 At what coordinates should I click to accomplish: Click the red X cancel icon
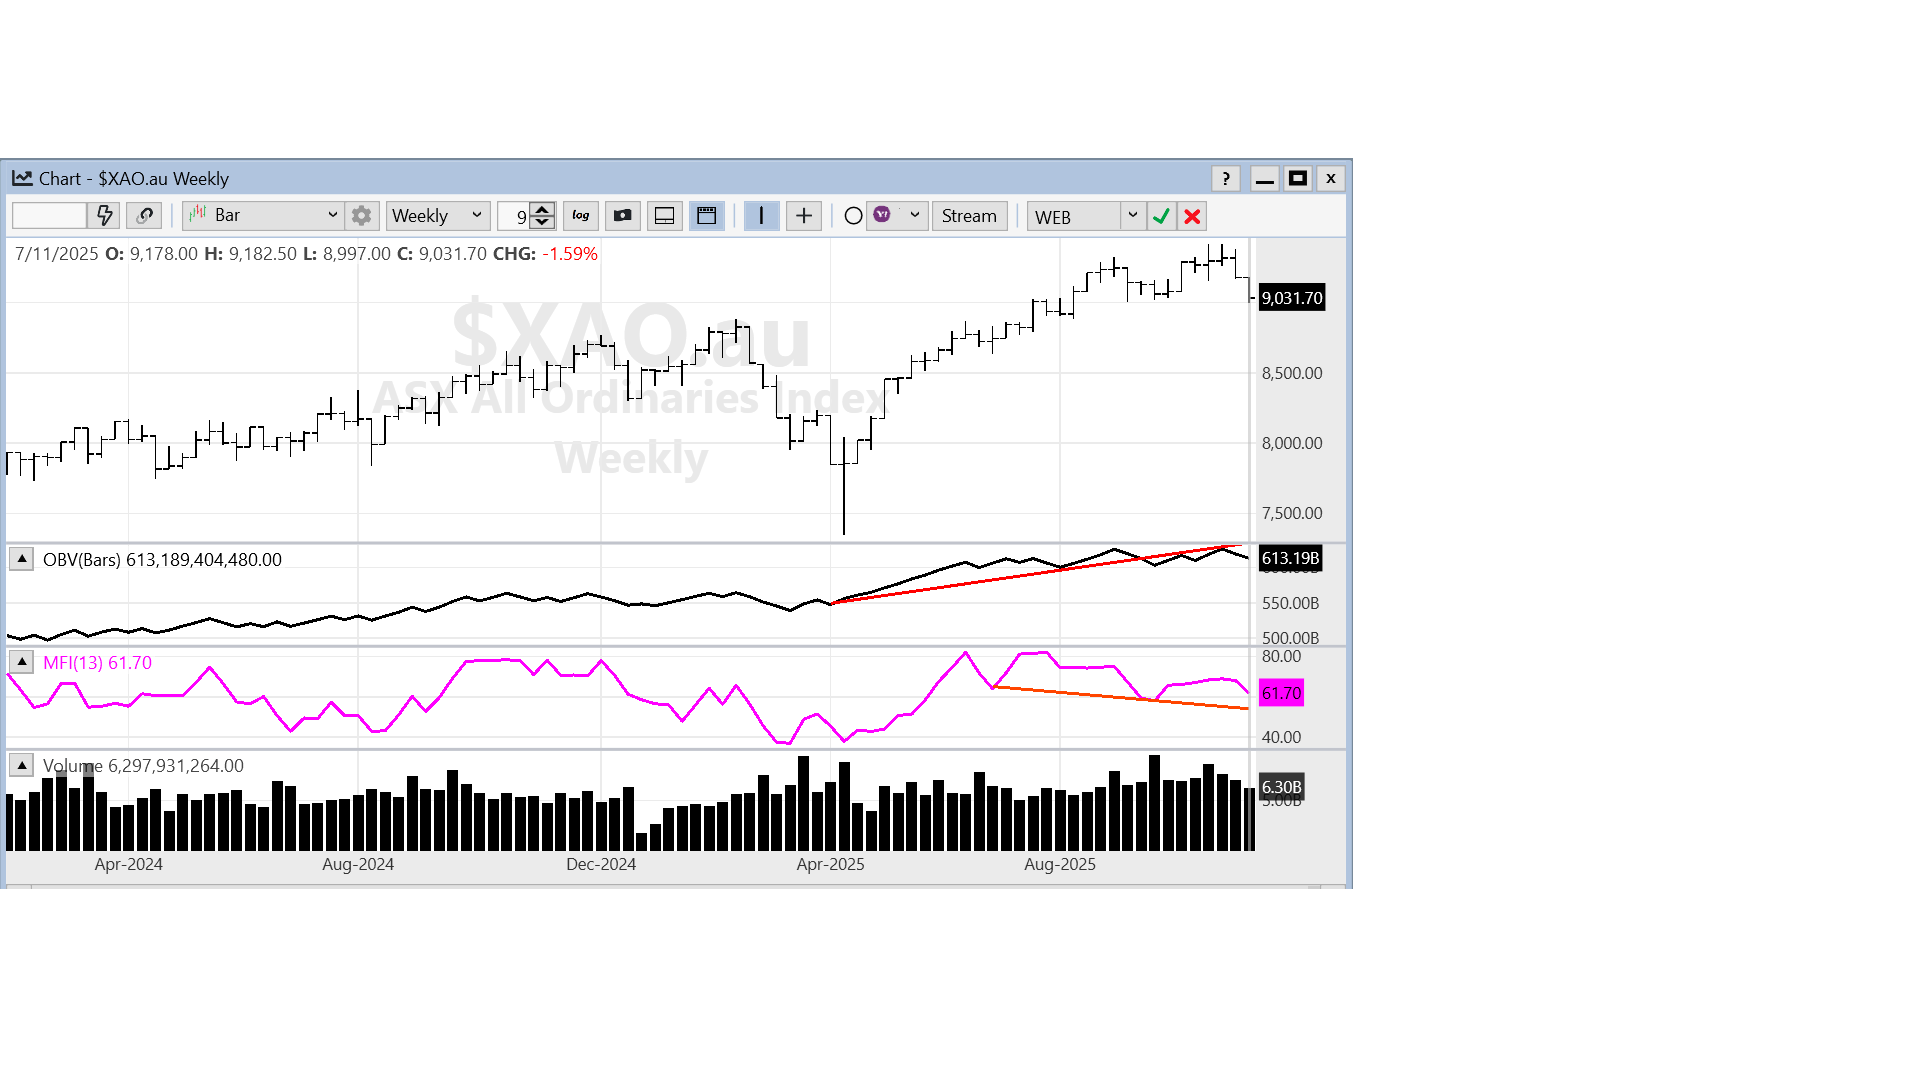coord(1192,216)
